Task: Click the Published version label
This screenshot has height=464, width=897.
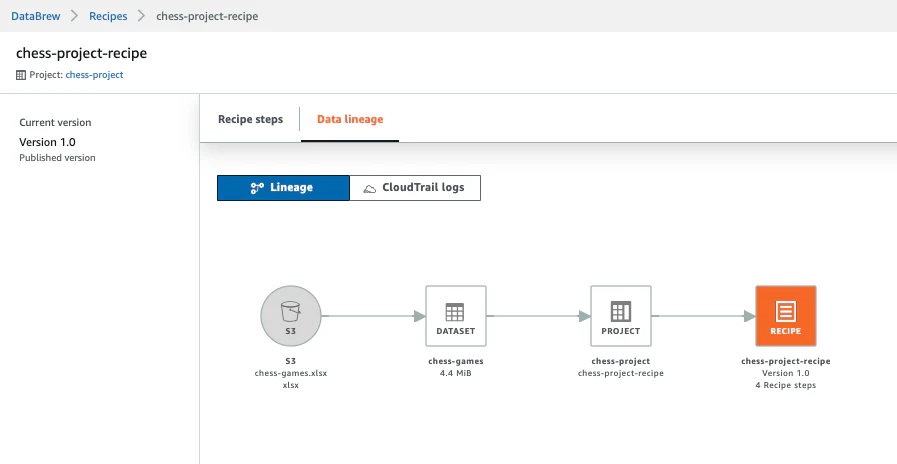Action: click(57, 157)
